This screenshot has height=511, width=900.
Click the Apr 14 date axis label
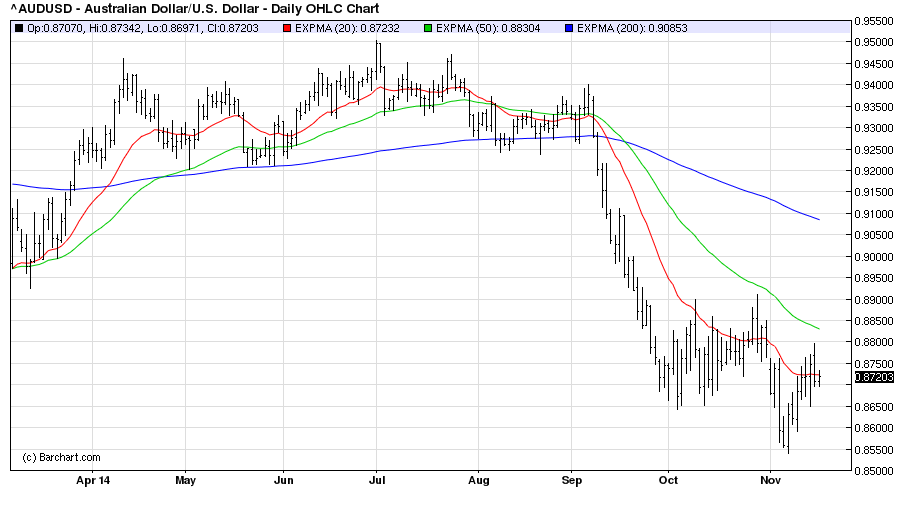click(91, 480)
